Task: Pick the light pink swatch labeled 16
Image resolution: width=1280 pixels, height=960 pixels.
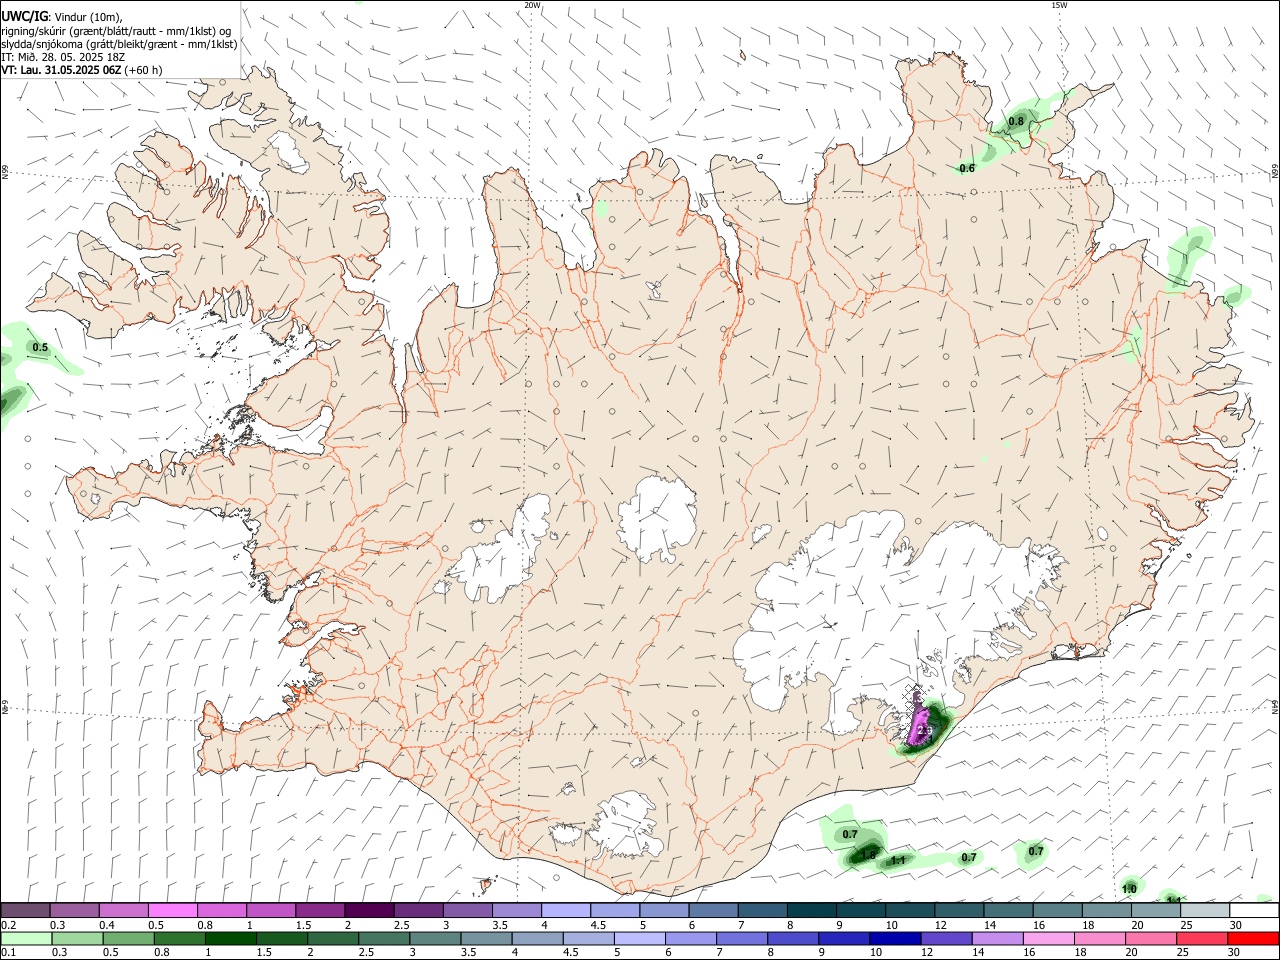Action: click(x=1050, y=938)
